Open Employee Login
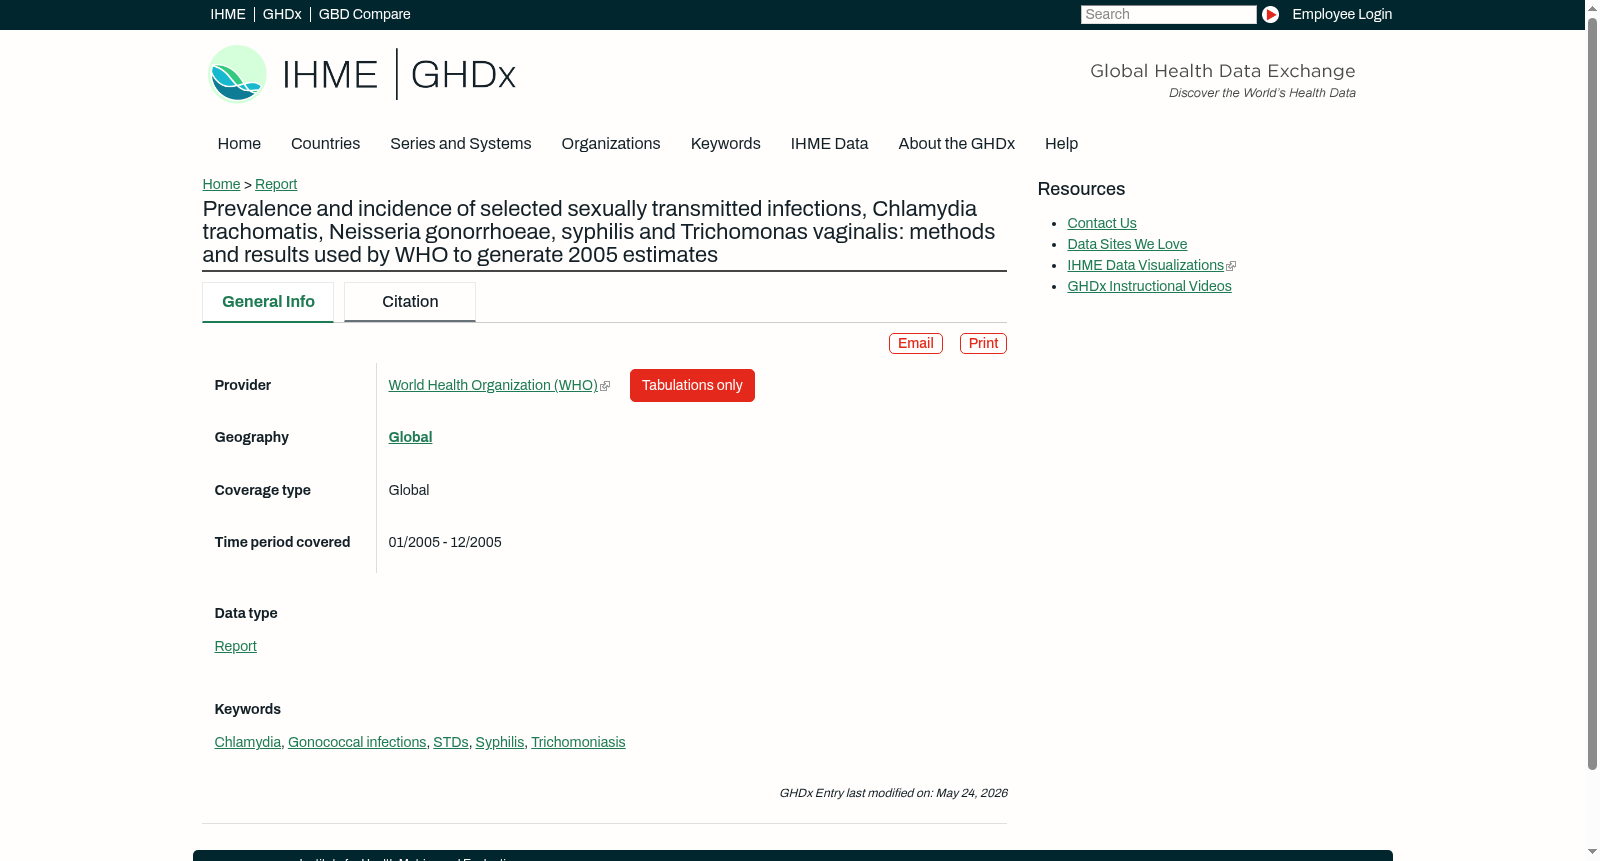The height and width of the screenshot is (861, 1600). click(1342, 14)
